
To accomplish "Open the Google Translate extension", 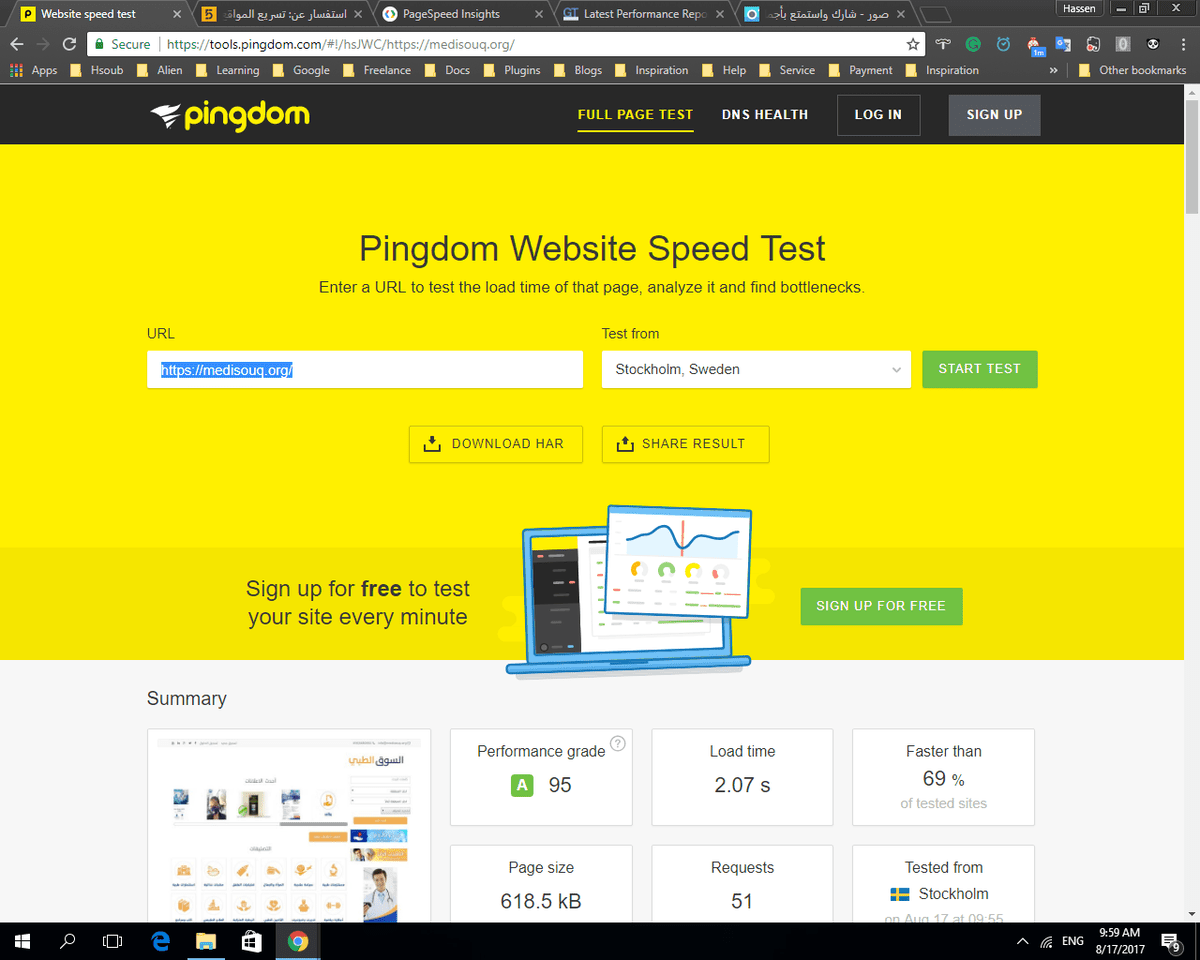I will click(x=1063, y=44).
